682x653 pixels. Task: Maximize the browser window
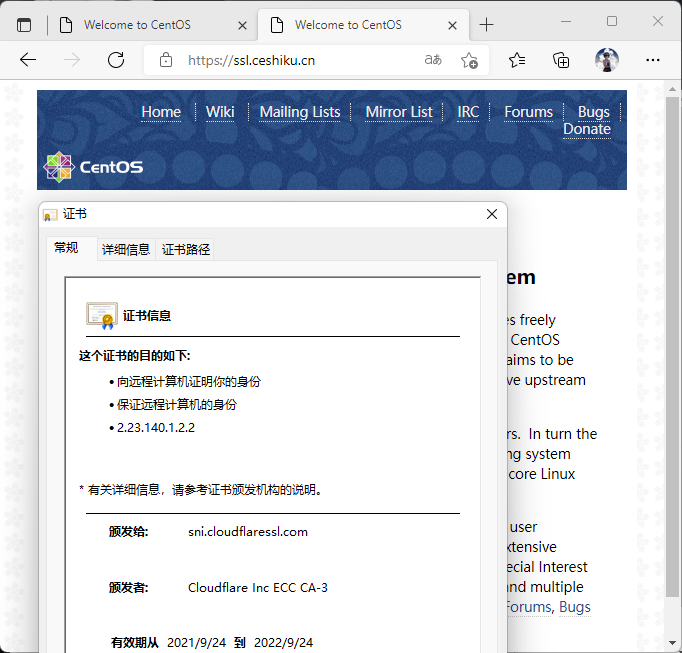(612, 21)
